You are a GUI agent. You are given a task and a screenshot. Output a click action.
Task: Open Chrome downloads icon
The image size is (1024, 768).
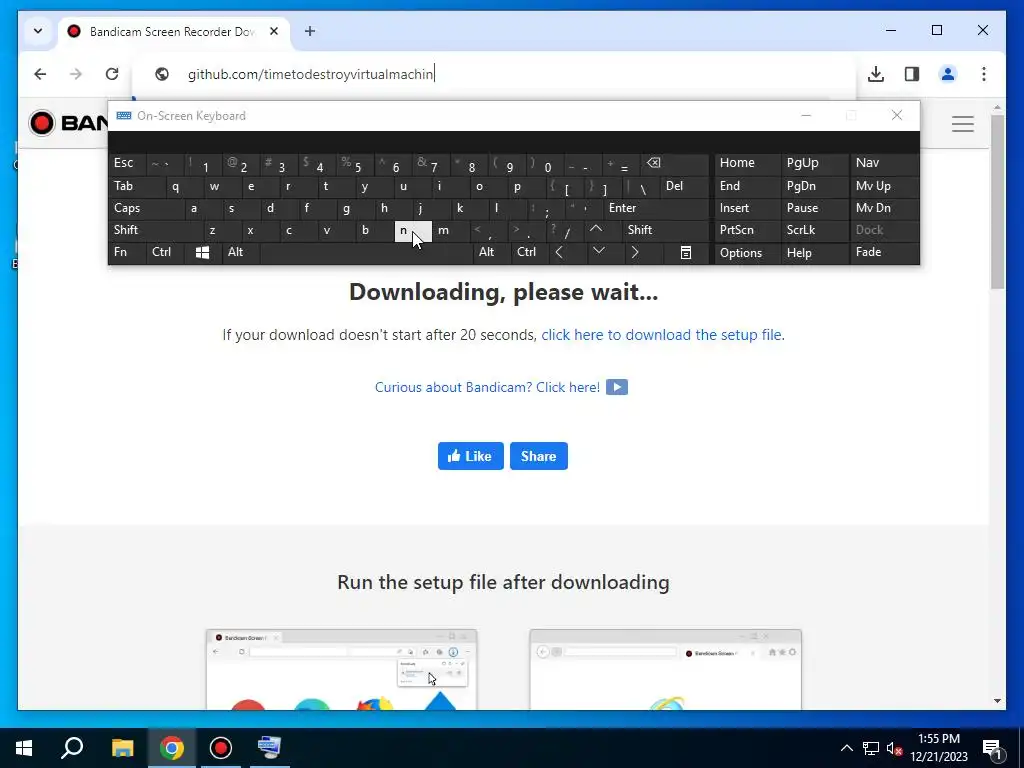point(876,74)
